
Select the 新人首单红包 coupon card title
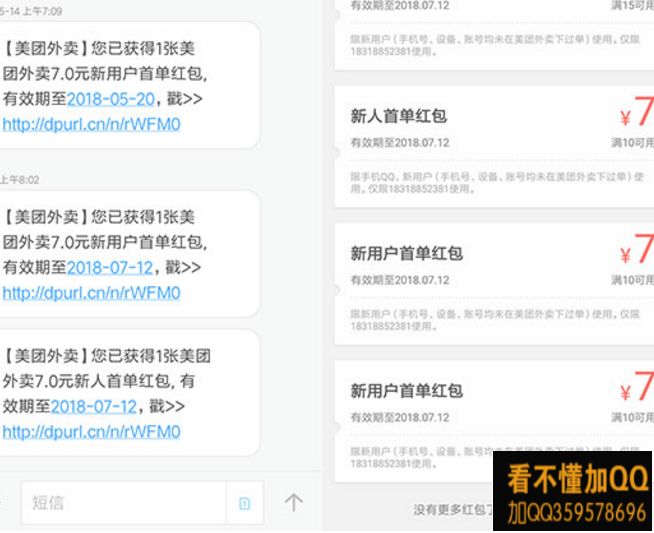[398, 116]
